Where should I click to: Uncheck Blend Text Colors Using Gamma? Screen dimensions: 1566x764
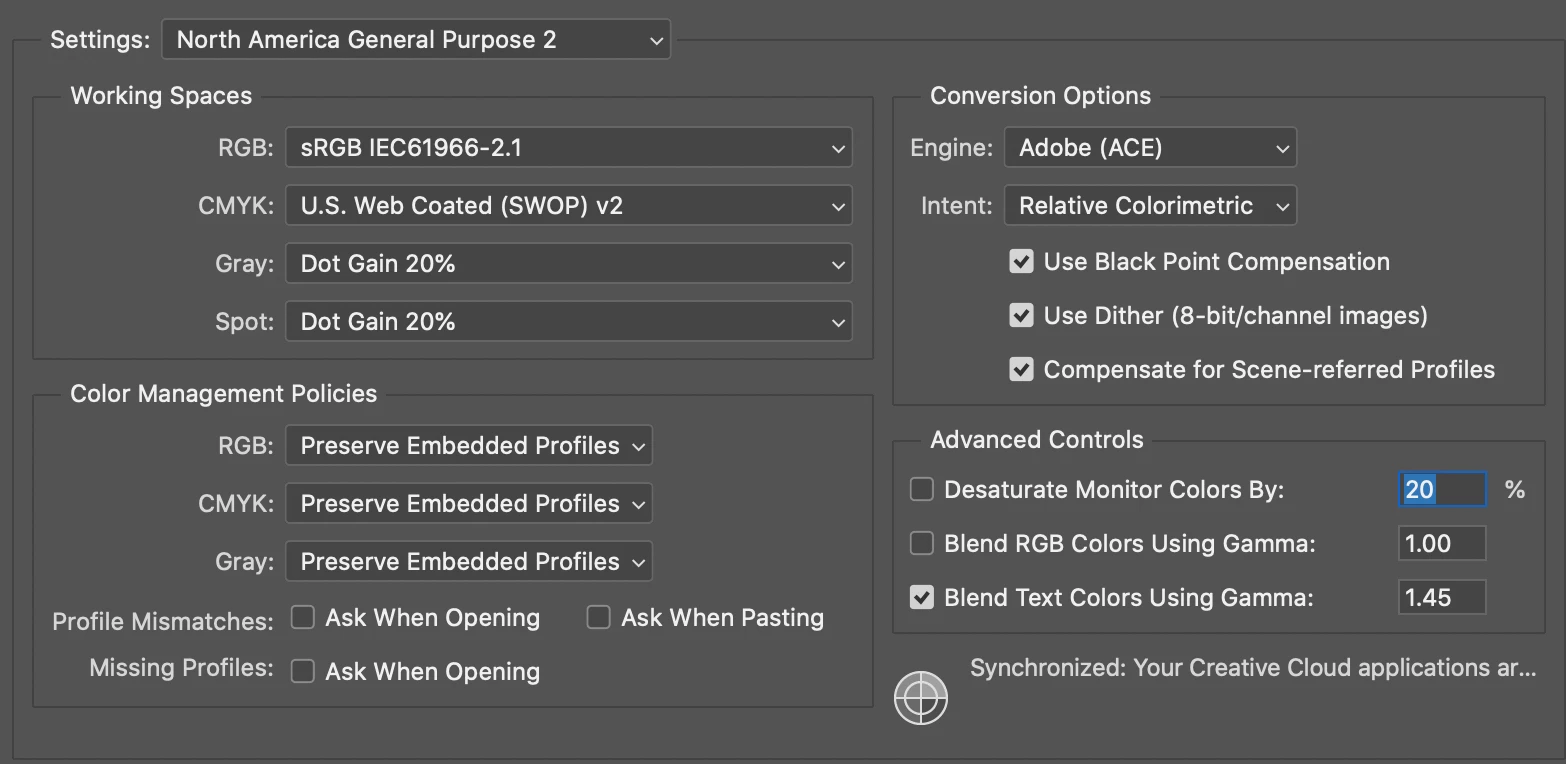click(x=921, y=598)
